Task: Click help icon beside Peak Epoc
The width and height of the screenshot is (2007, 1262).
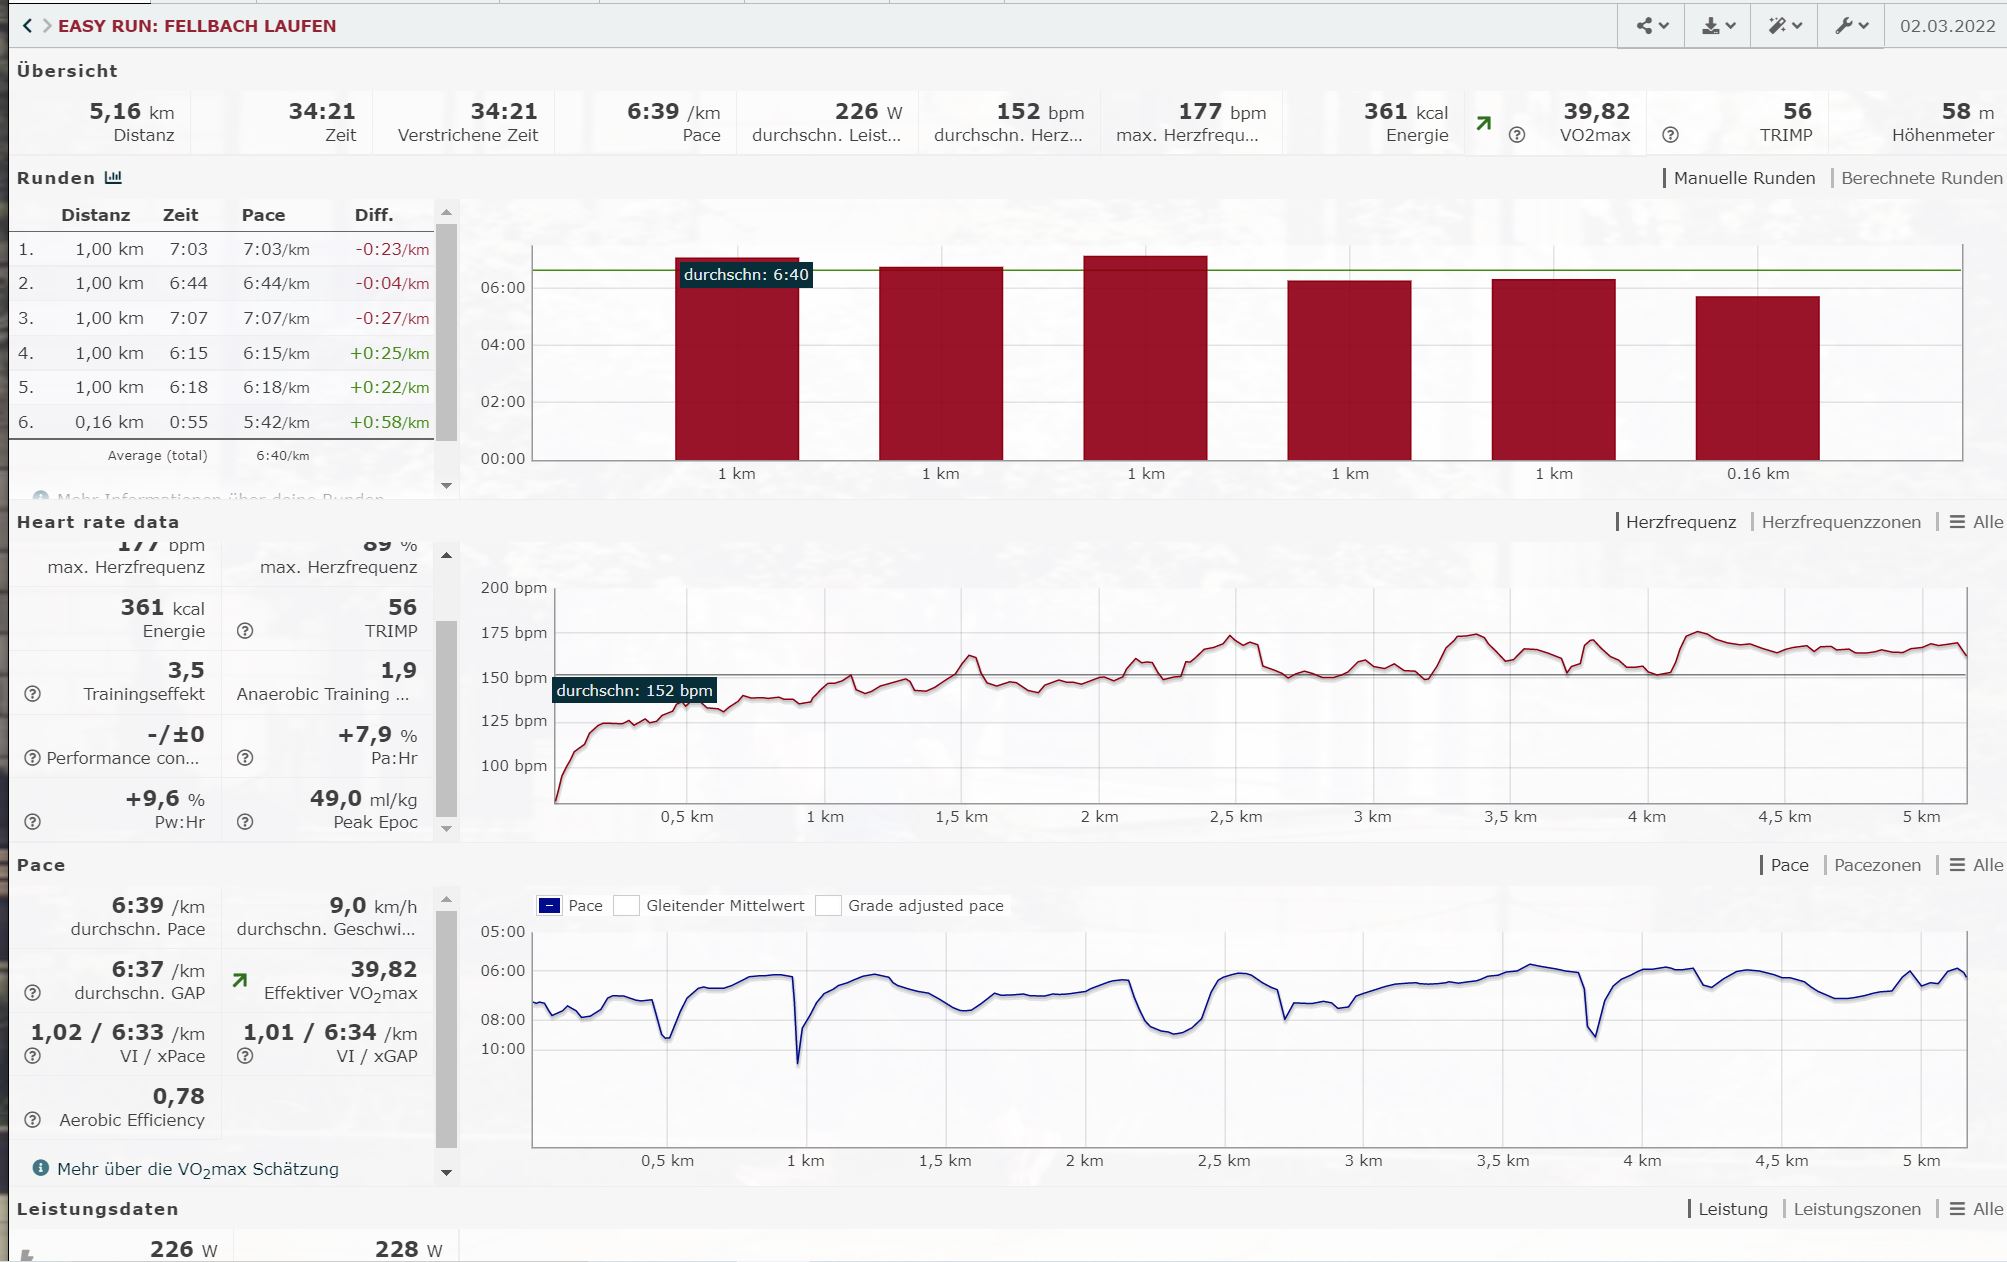Action: (245, 822)
